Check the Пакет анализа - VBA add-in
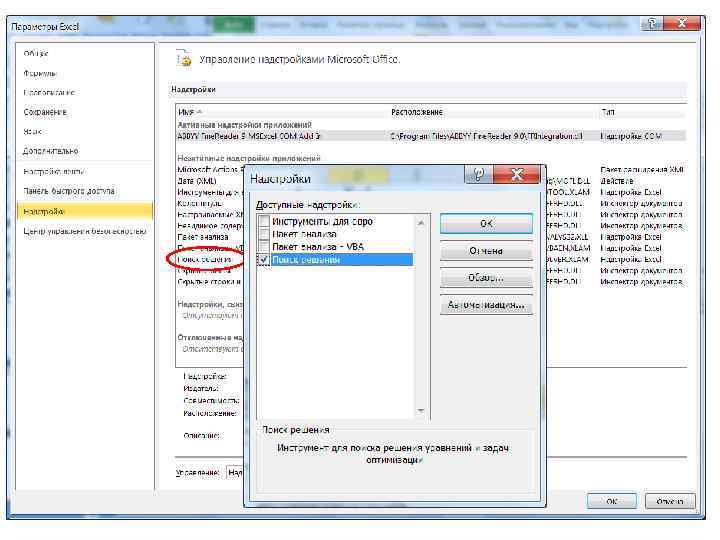 [x=264, y=247]
